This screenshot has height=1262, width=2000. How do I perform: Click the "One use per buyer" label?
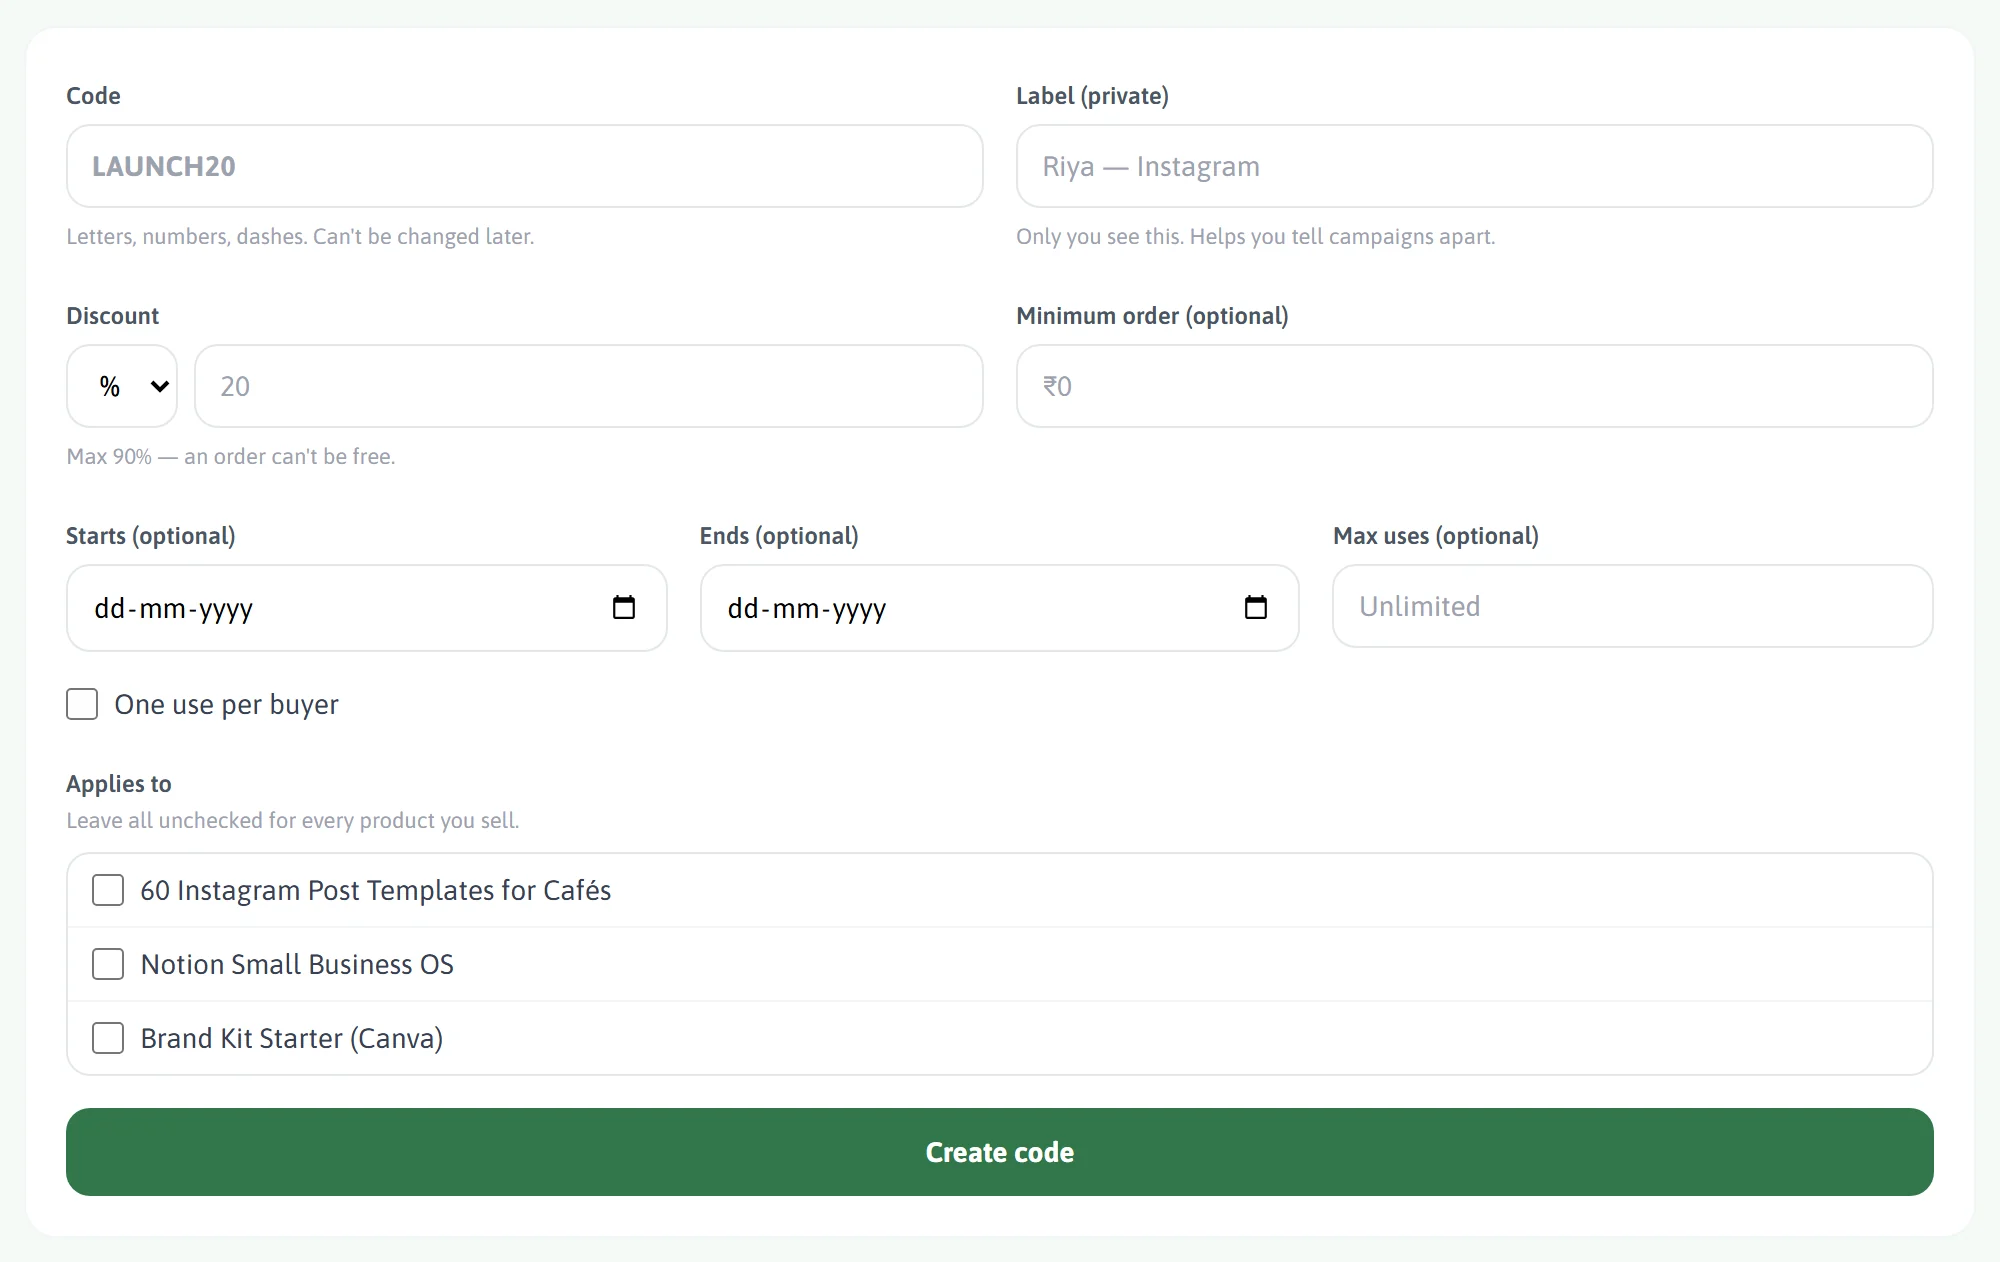click(x=227, y=705)
